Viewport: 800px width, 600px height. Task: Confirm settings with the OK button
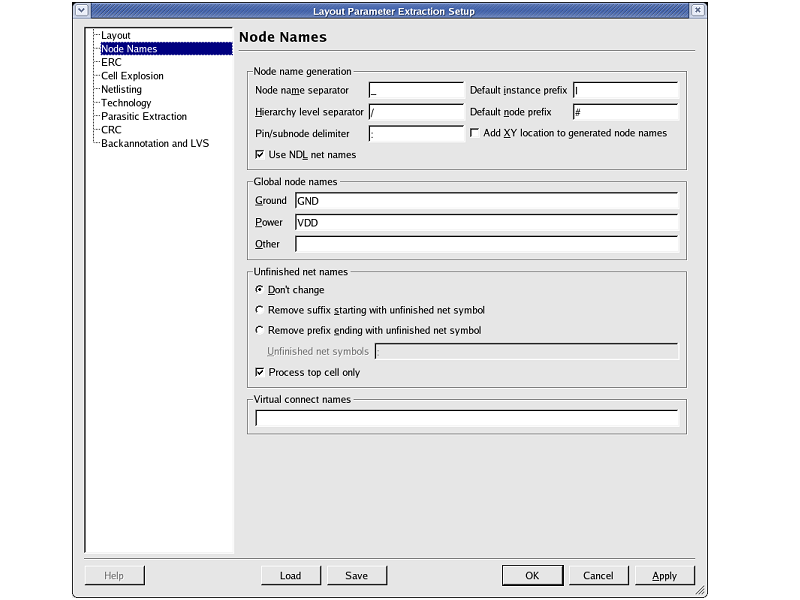point(532,575)
